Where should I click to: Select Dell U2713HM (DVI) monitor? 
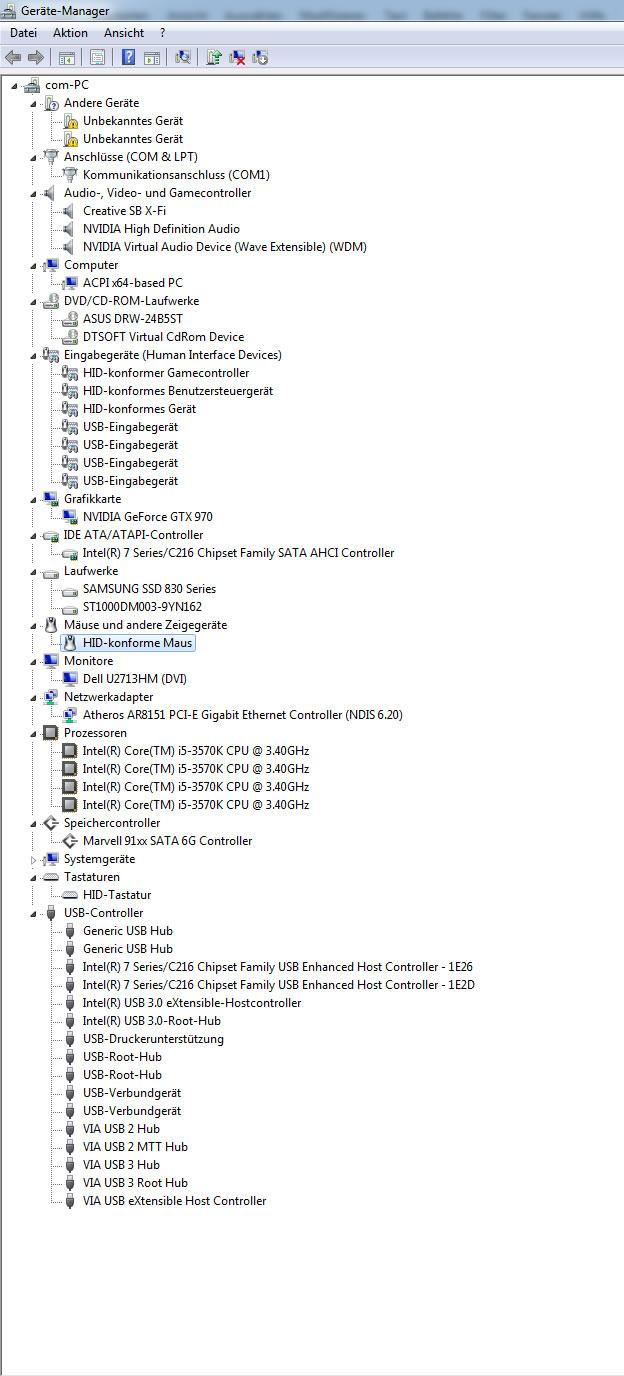[135, 679]
